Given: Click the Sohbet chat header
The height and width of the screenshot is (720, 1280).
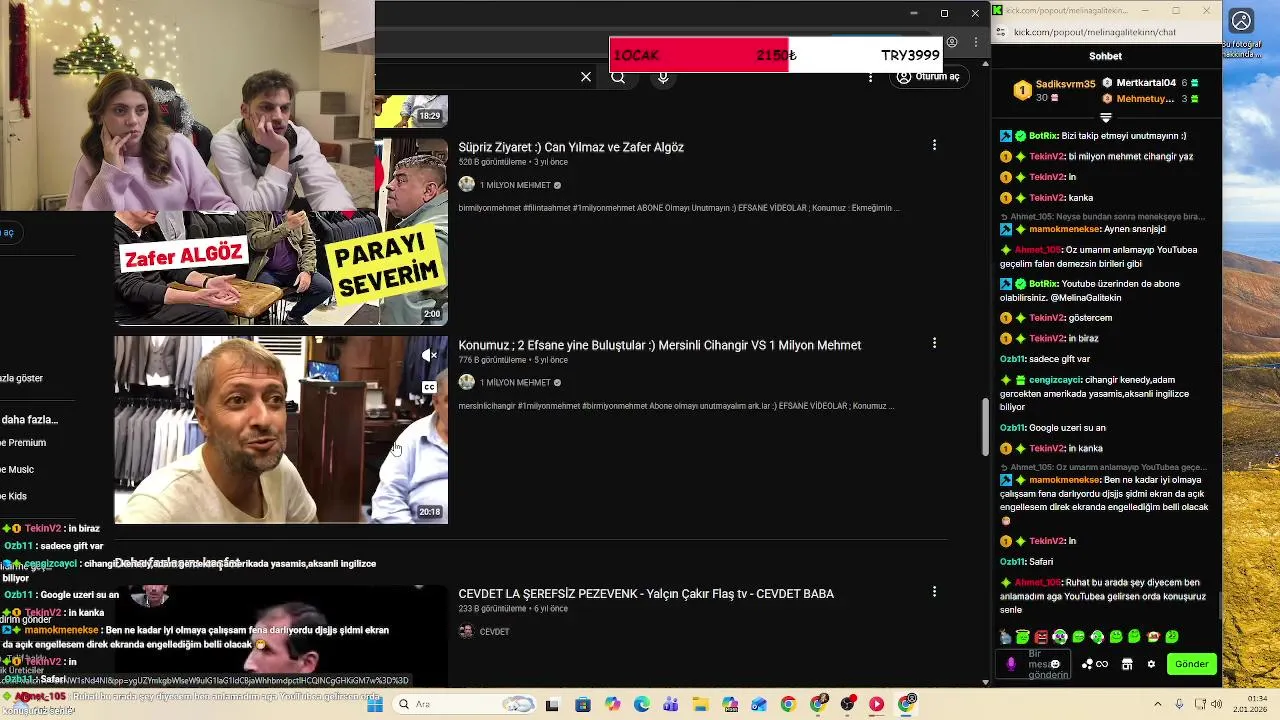Looking at the screenshot, I should coord(1105,56).
